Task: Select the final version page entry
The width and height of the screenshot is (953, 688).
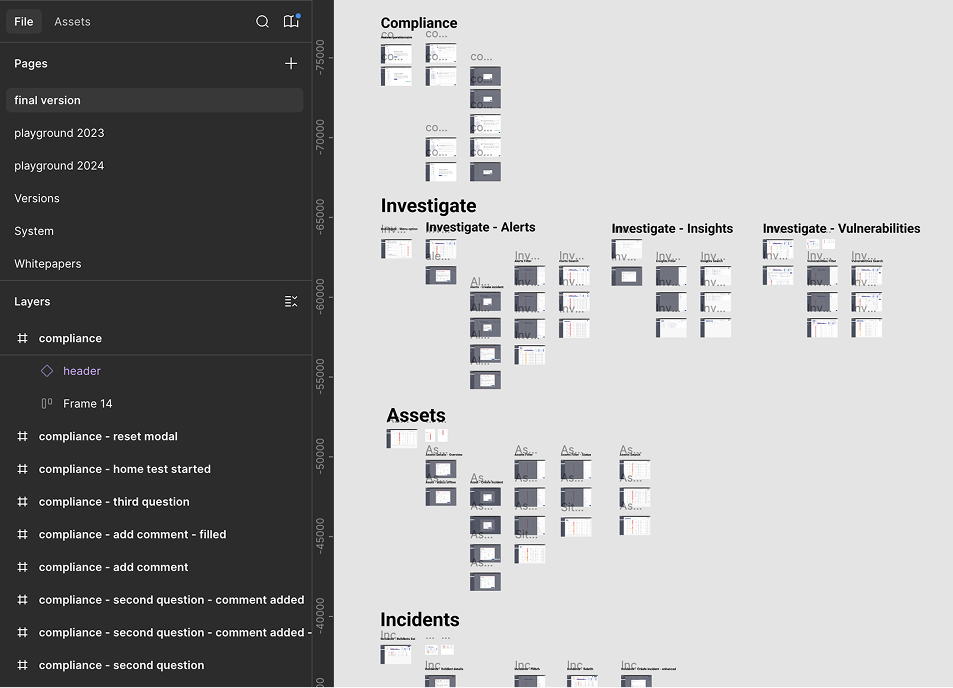Action: click(x=46, y=99)
